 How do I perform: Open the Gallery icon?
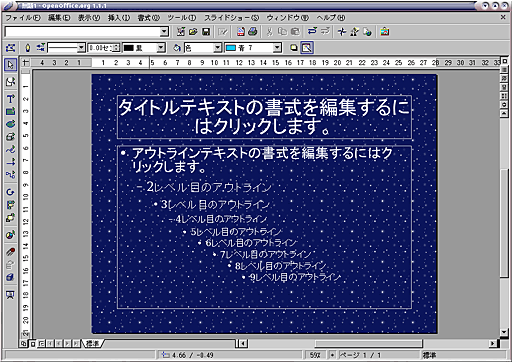(385, 32)
